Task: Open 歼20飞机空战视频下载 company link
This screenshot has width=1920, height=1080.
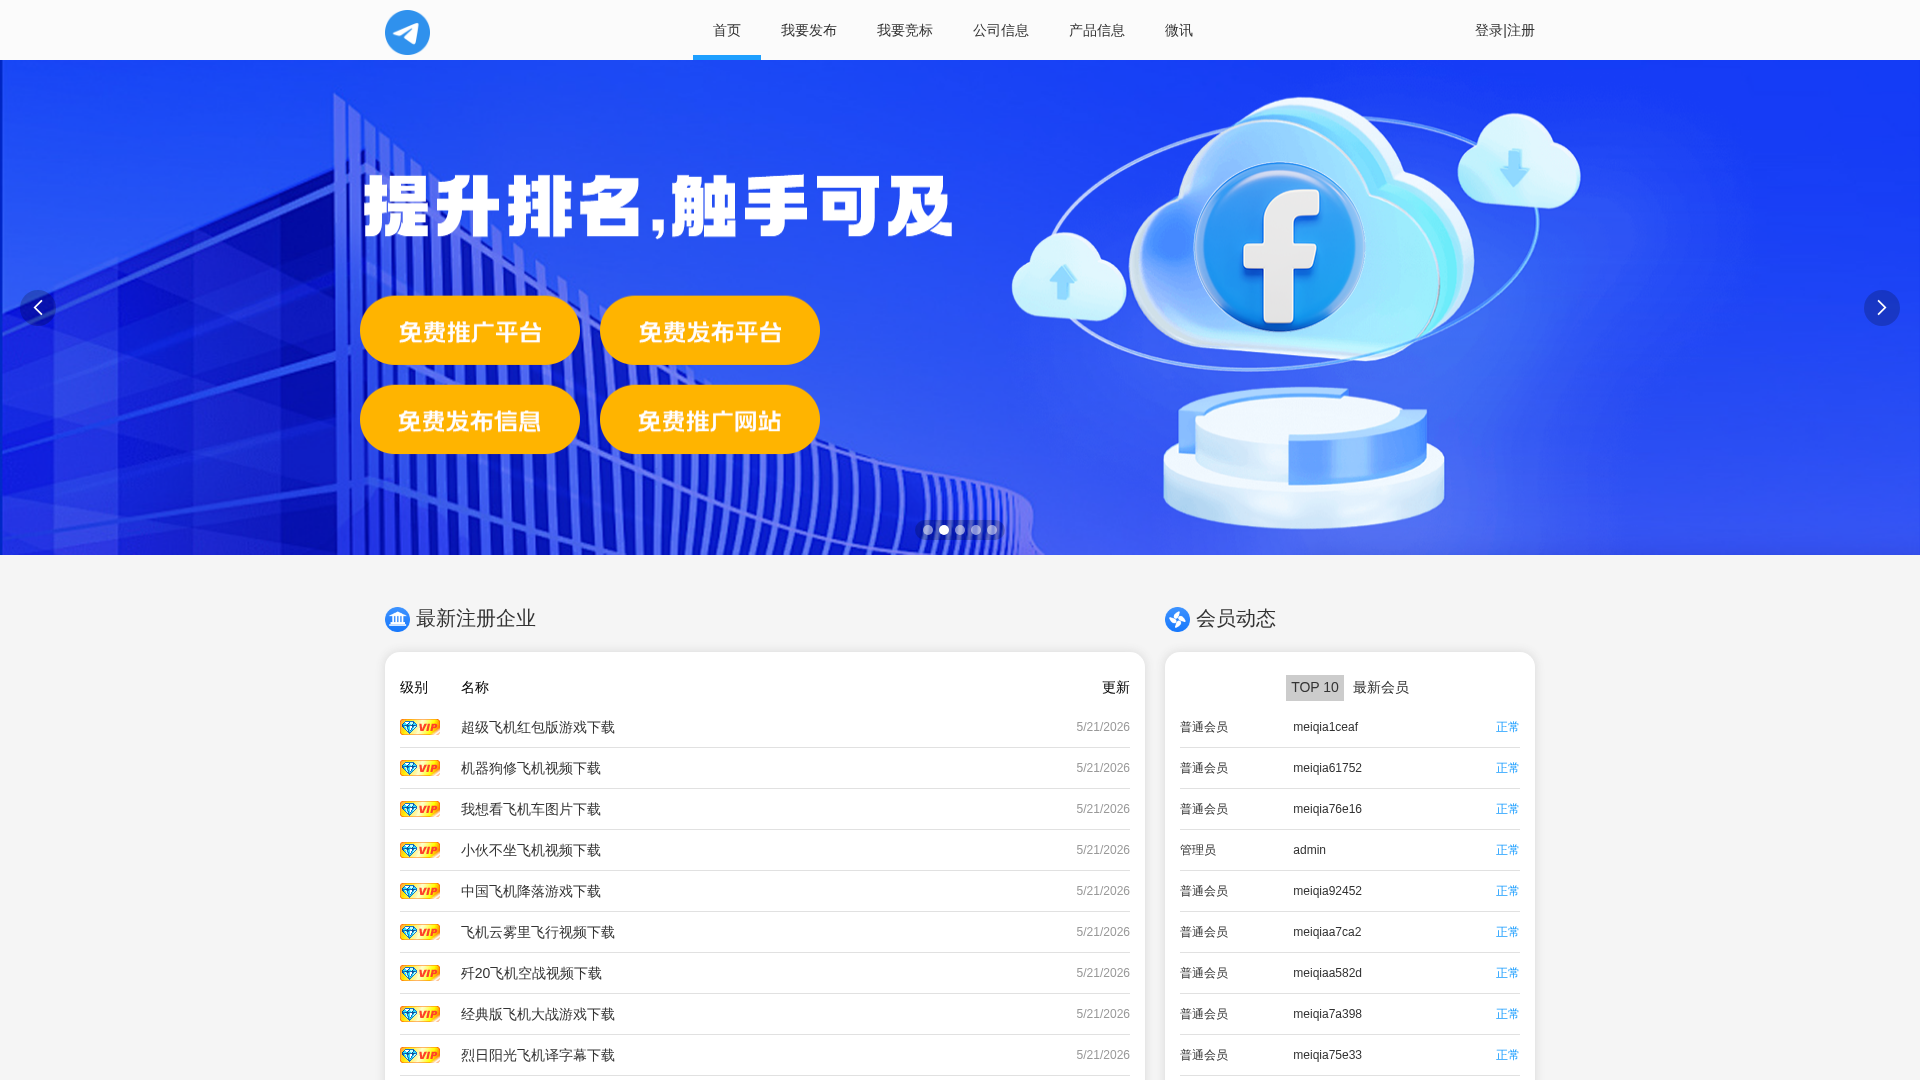Action: (x=531, y=973)
